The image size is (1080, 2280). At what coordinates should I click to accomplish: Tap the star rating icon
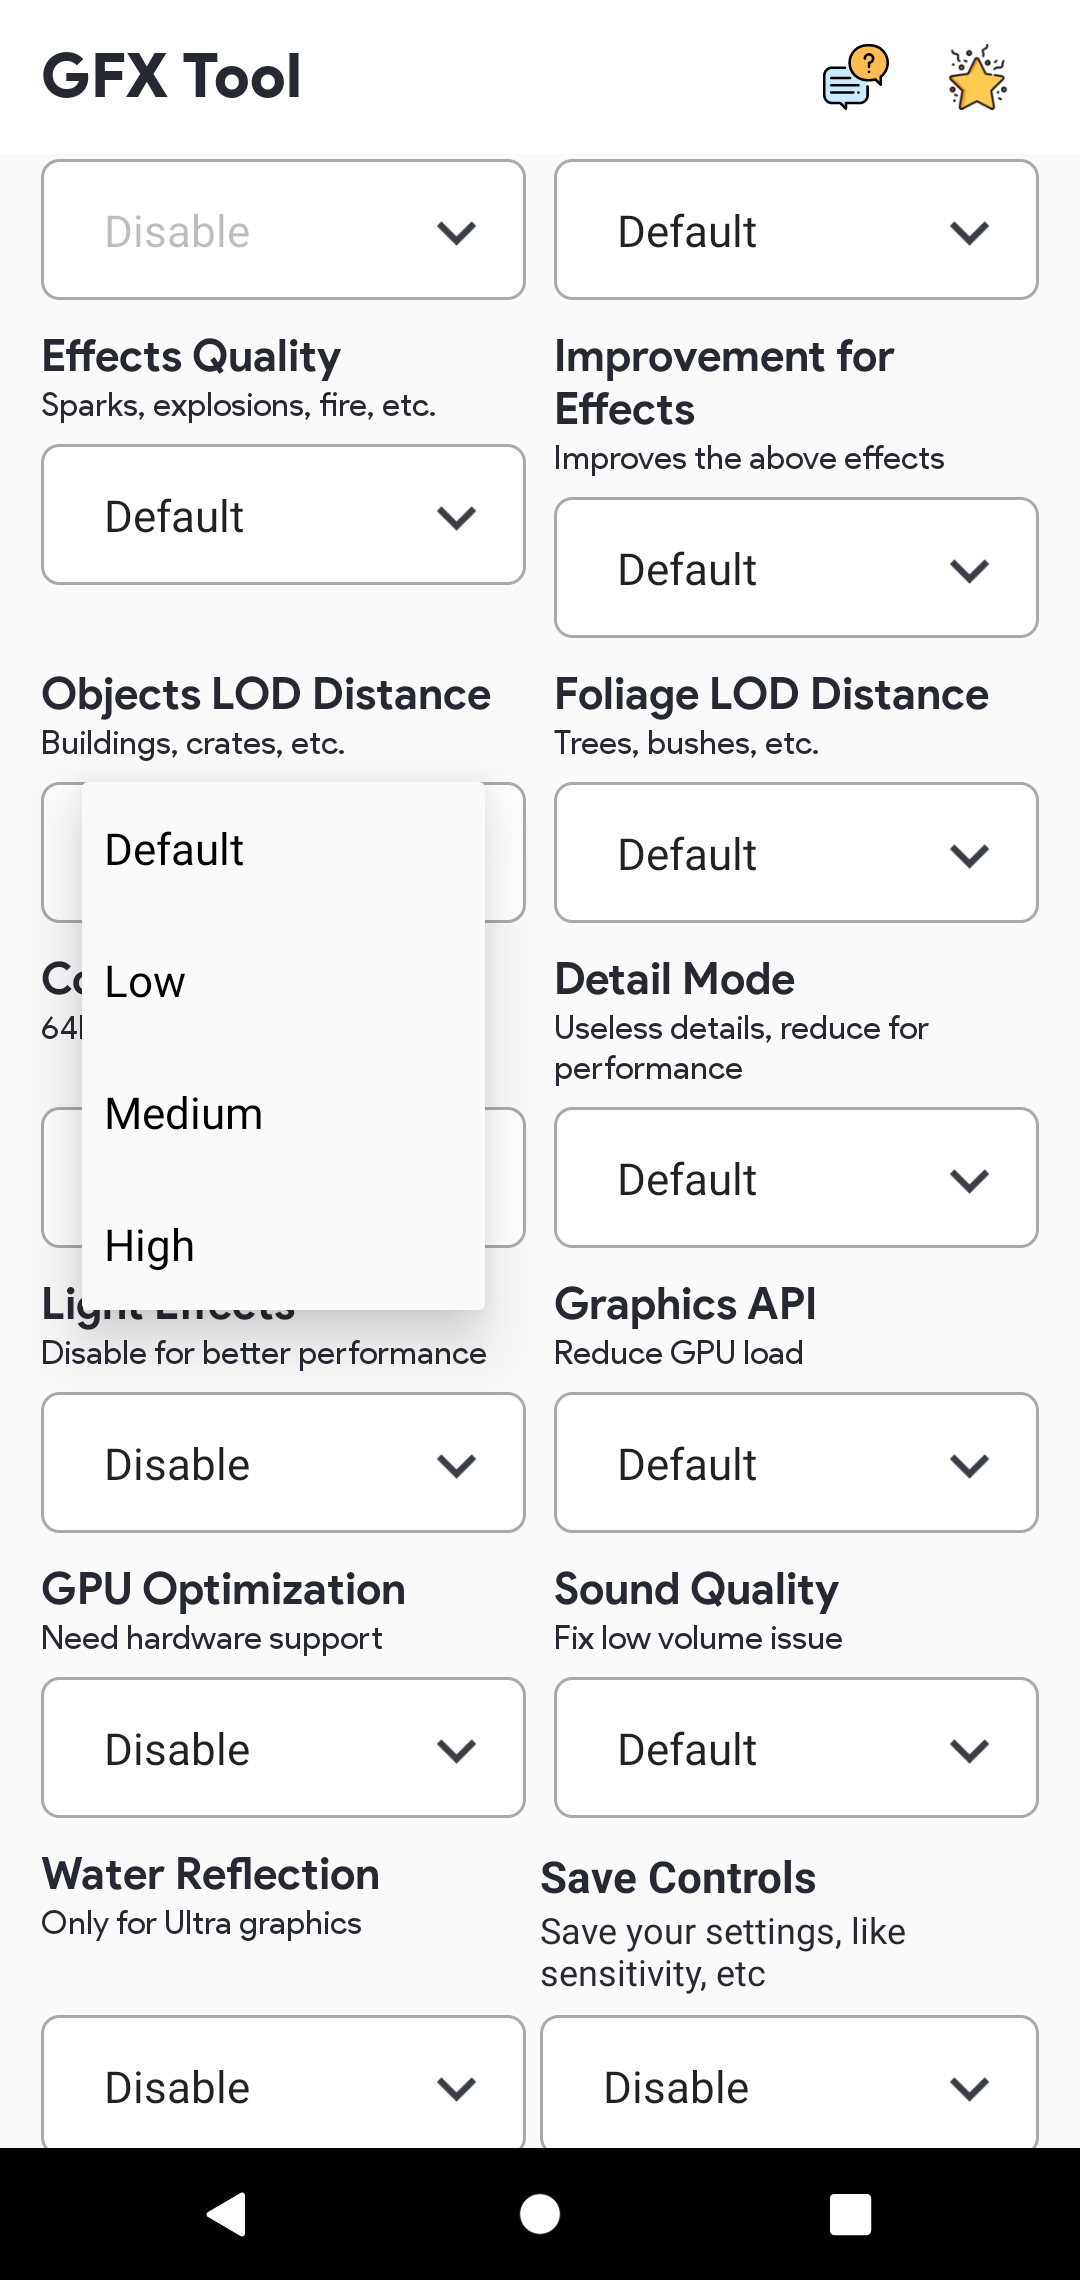point(977,77)
